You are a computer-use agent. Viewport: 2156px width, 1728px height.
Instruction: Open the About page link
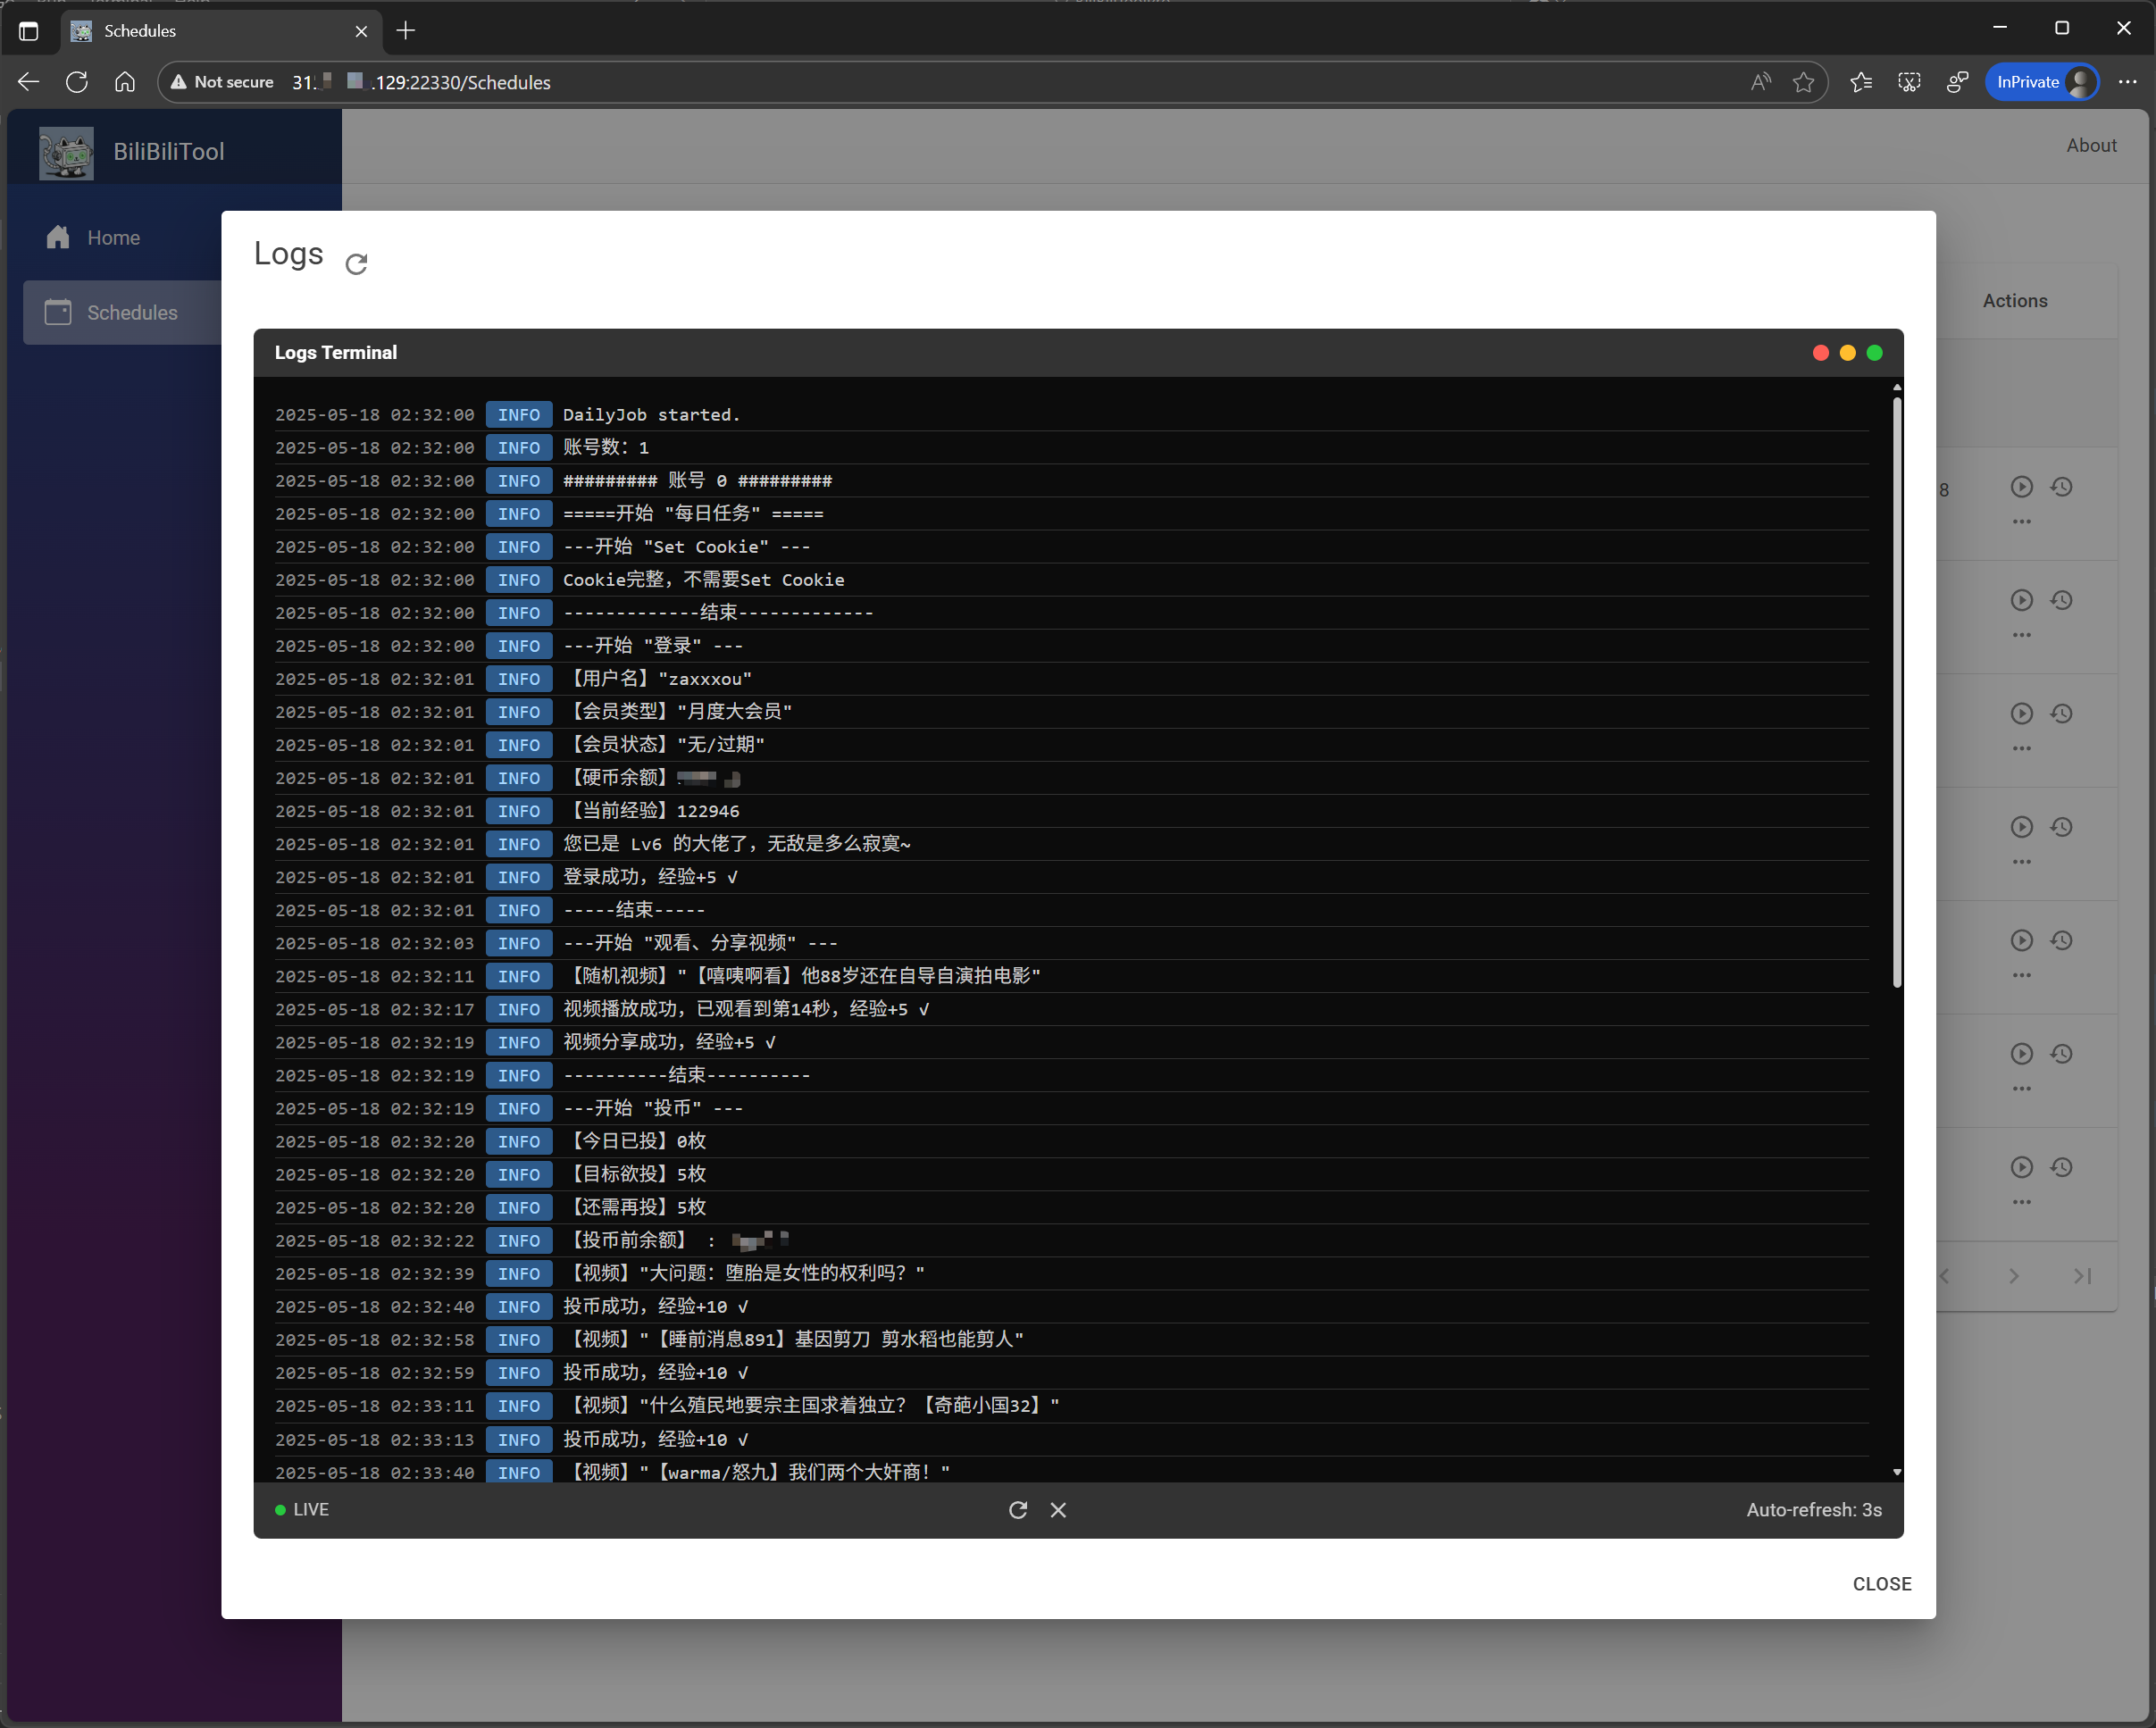click(x=2091, y=145)
